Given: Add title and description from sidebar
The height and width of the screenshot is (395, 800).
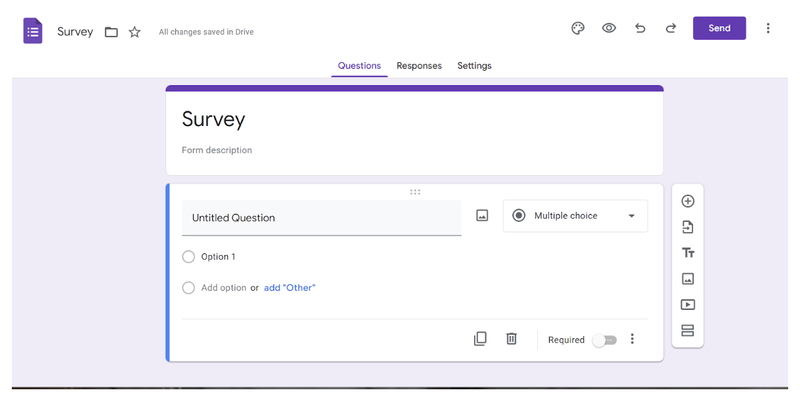Looking at the screenshot, I should 688,253.
